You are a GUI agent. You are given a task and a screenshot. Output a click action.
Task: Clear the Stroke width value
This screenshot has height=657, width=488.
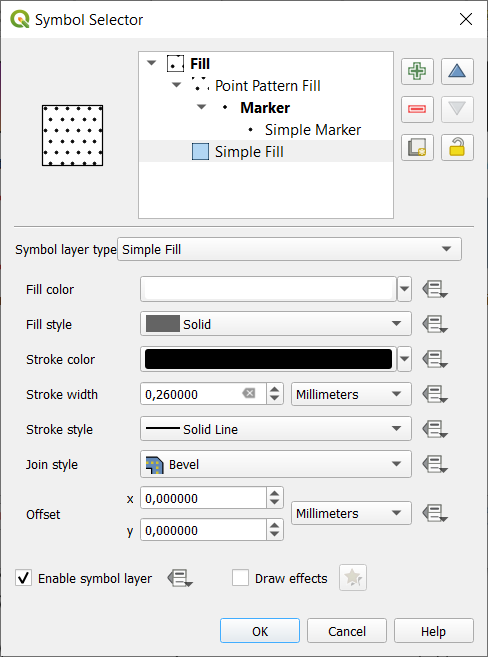point(249,393)
